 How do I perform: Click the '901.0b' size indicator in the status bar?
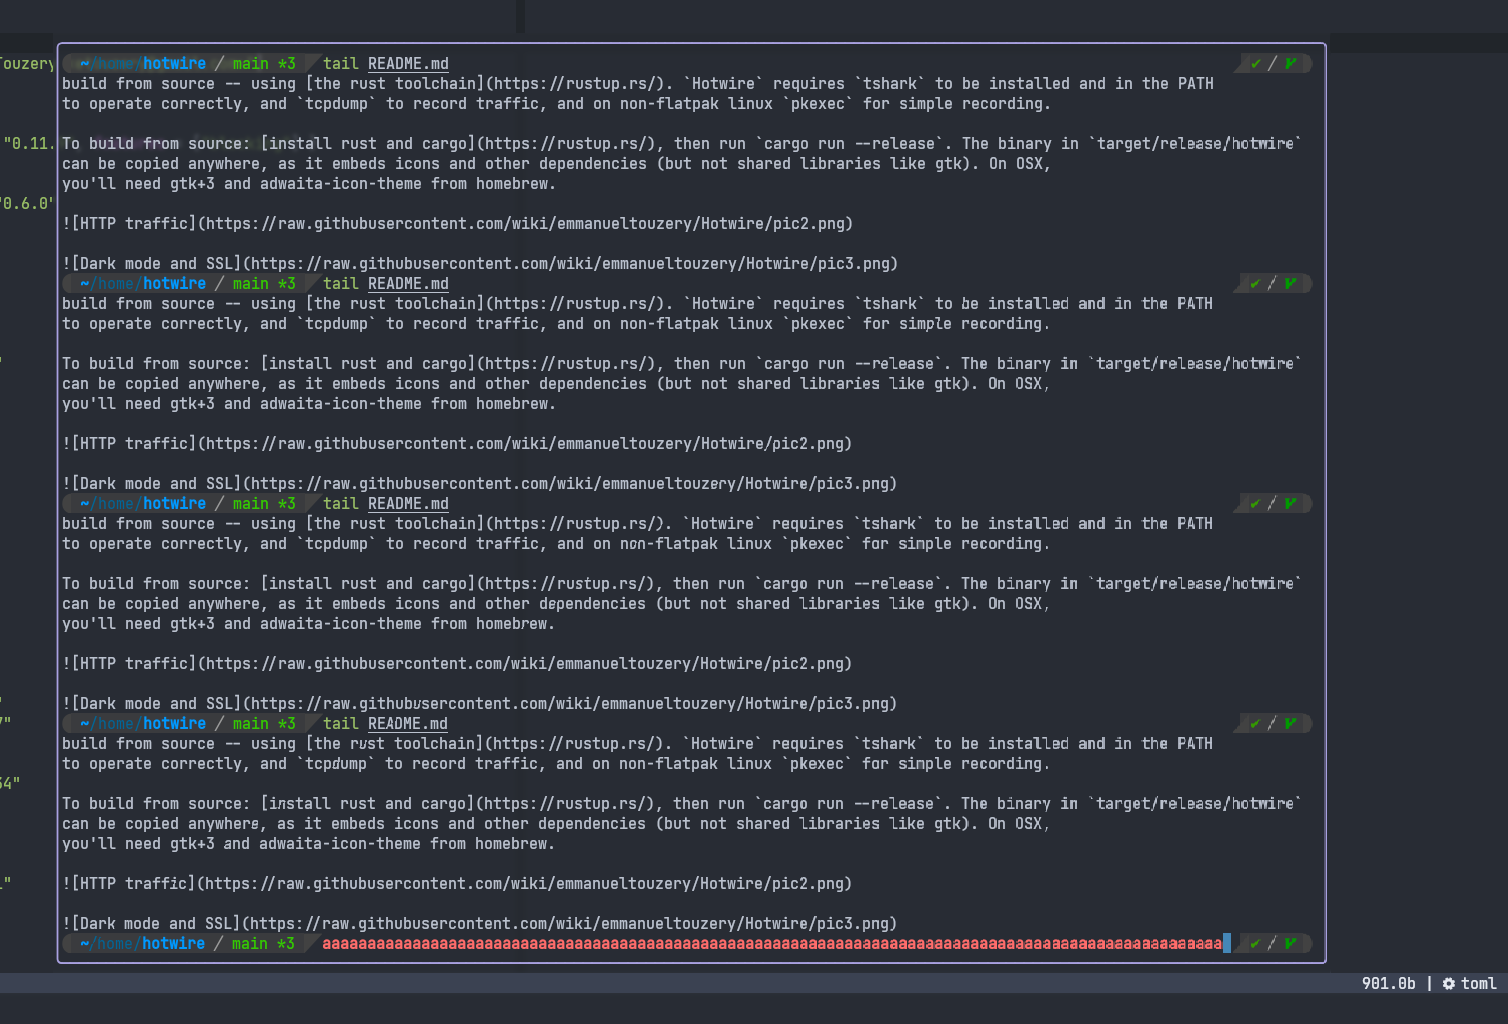pyautogui.click(x=1389, y=983)
